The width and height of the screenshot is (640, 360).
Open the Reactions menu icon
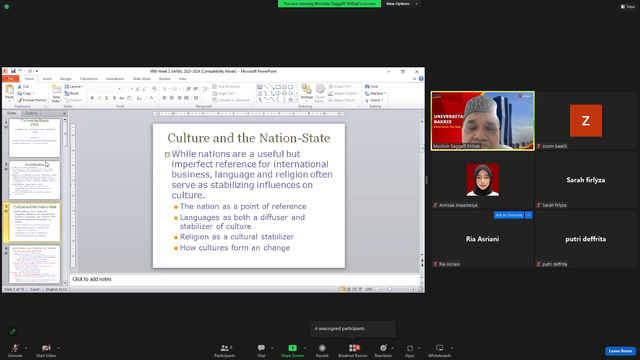(x=383, y=348)
